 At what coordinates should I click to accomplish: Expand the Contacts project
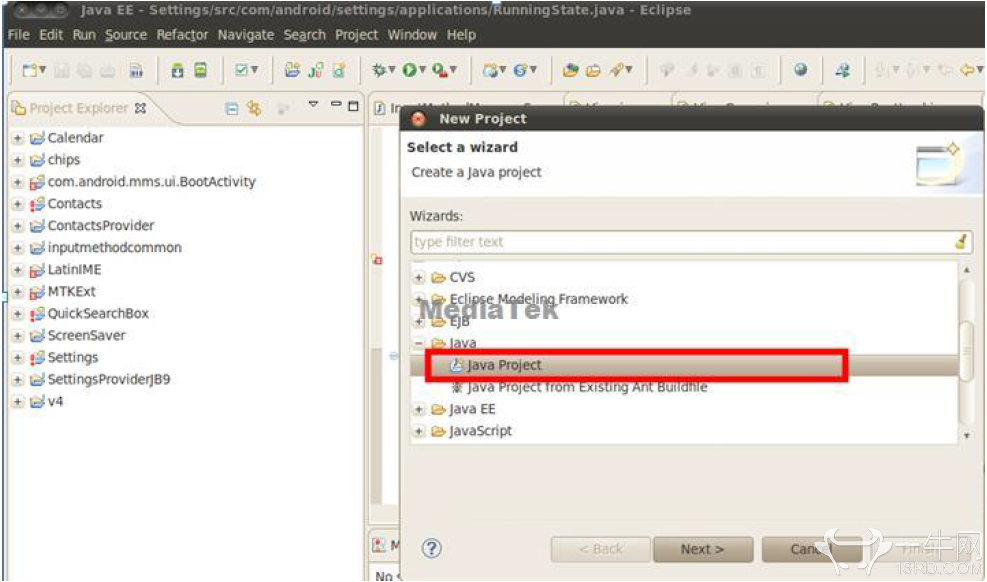click(18, 204)
